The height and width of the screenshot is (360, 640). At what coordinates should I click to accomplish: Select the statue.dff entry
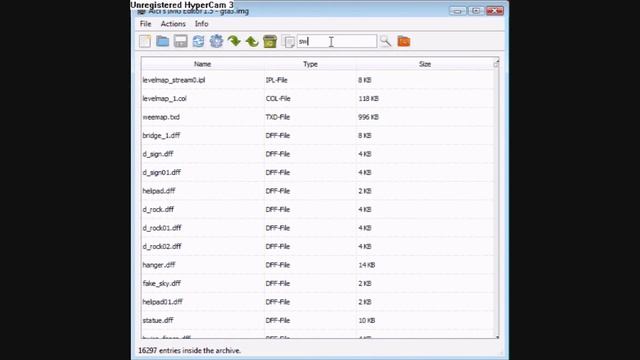pos(158,320)
